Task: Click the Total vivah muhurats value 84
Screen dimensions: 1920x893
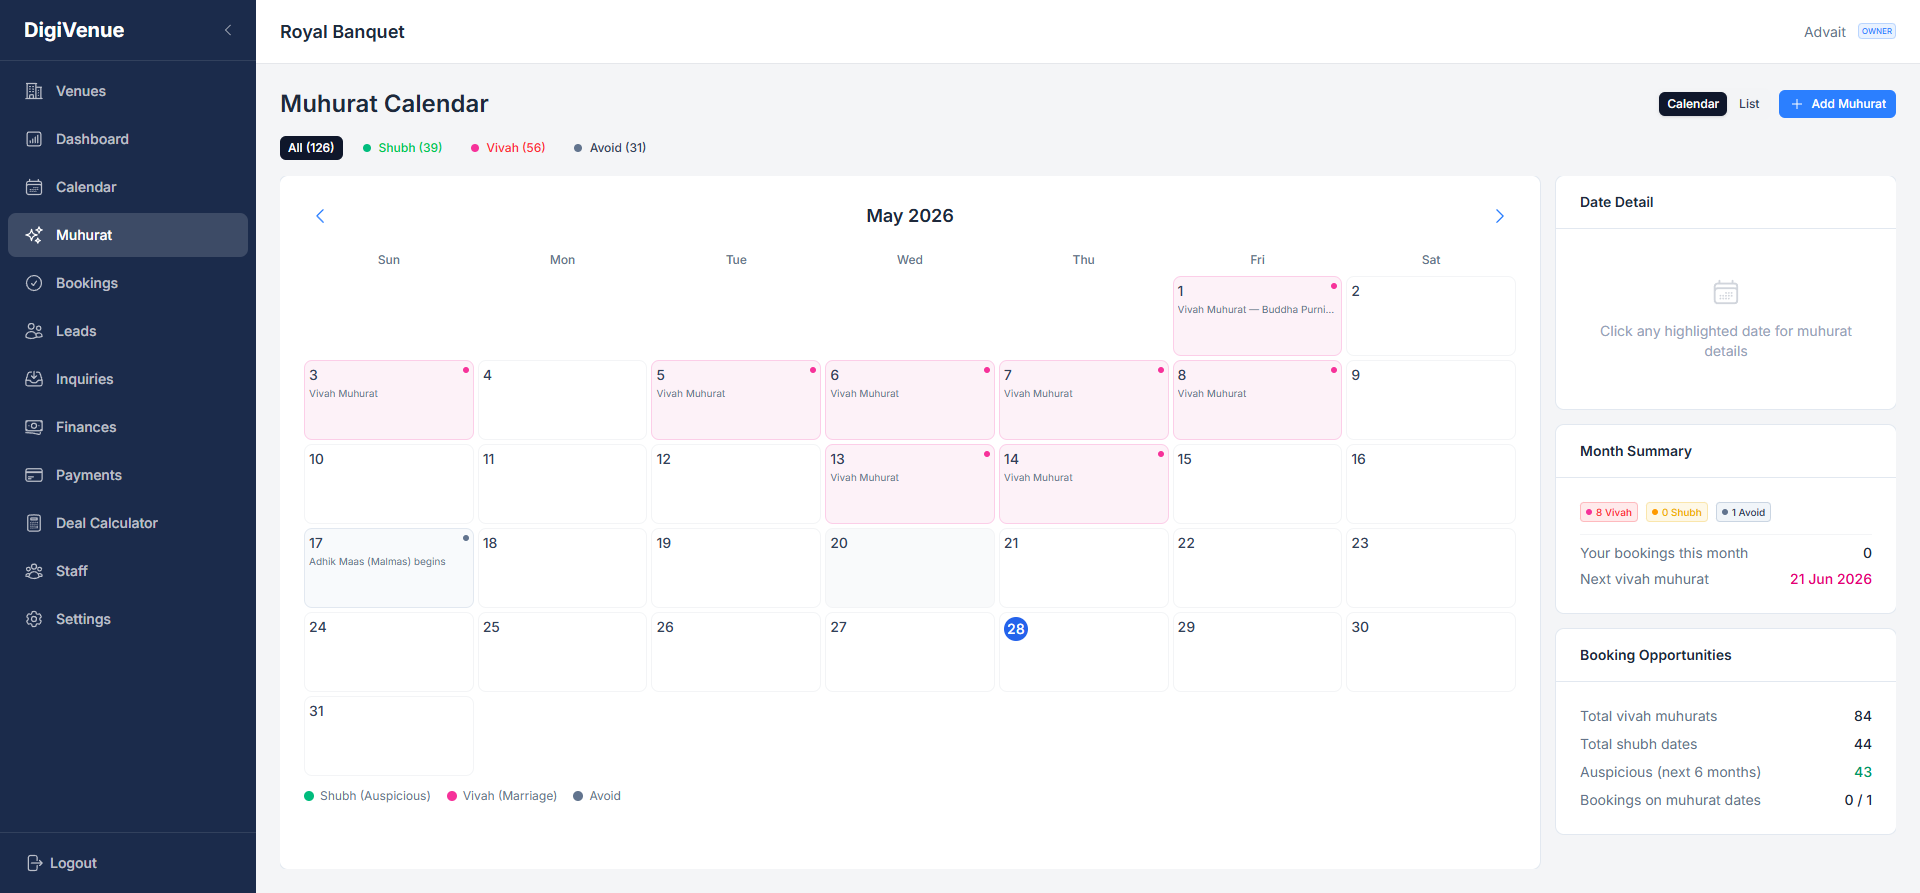Action: (x=1863, y=716)
